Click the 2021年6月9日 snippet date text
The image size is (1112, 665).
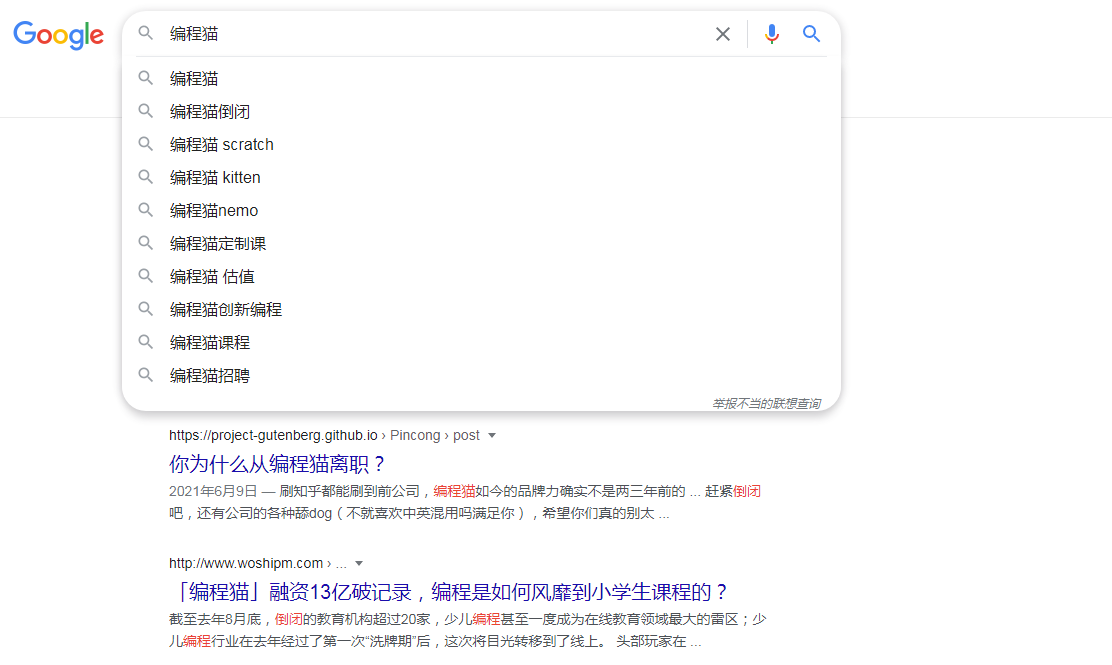point(213,491)
